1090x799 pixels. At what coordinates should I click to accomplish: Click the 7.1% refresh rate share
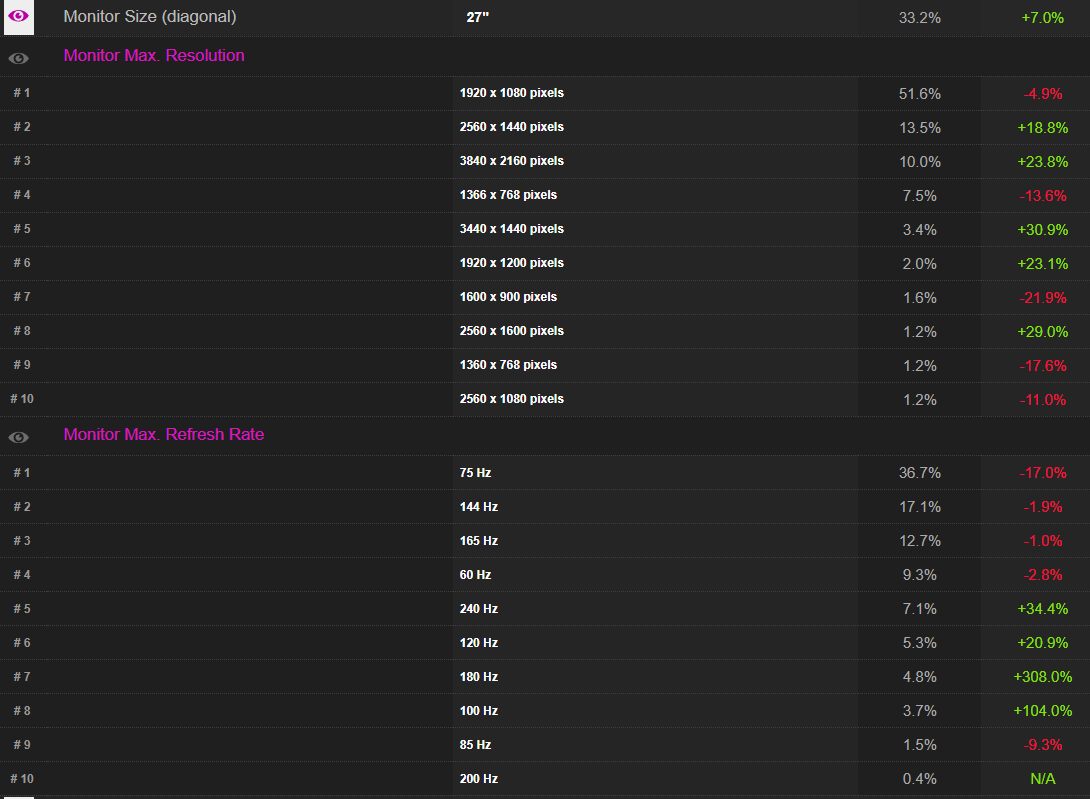click(919, 610)
